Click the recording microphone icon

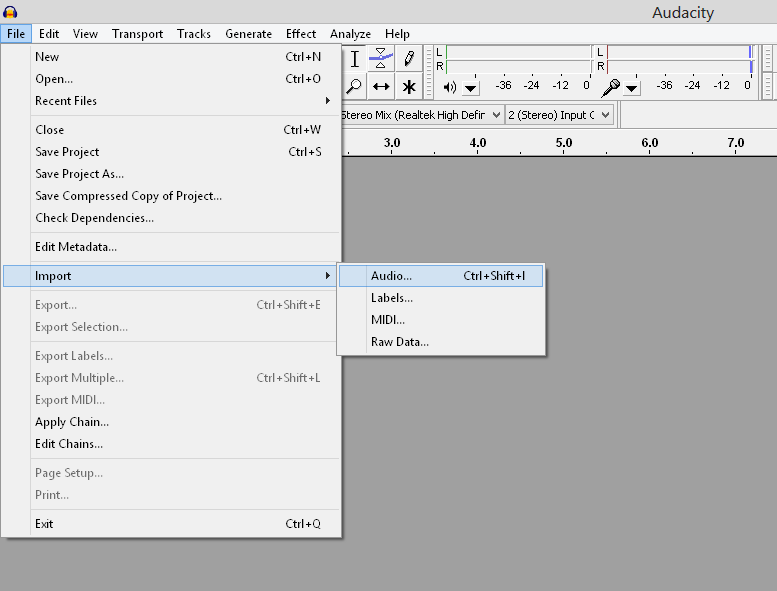(x=610, y=88)
